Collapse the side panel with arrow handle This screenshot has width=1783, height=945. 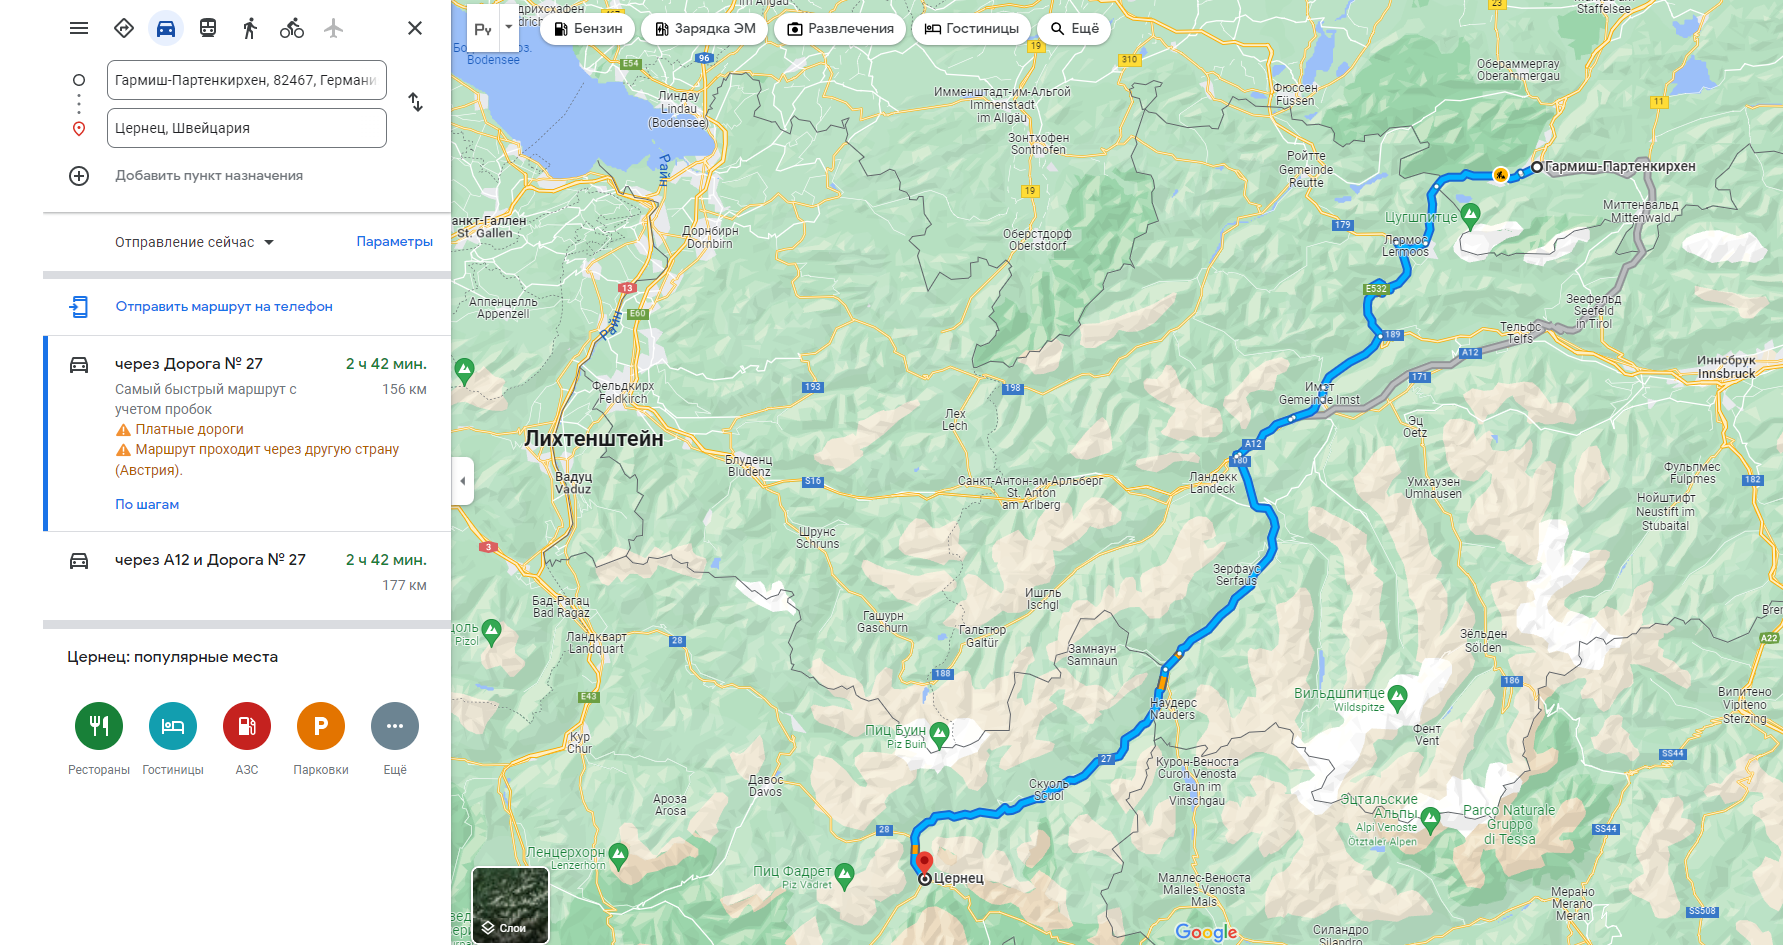[462, 481]
